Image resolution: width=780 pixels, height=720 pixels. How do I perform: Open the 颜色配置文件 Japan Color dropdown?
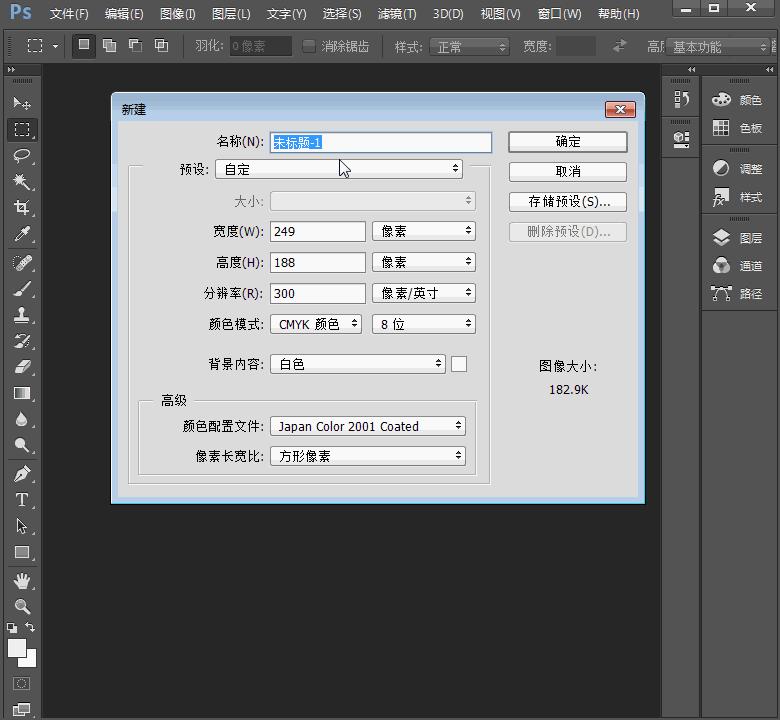click(367, 426)
